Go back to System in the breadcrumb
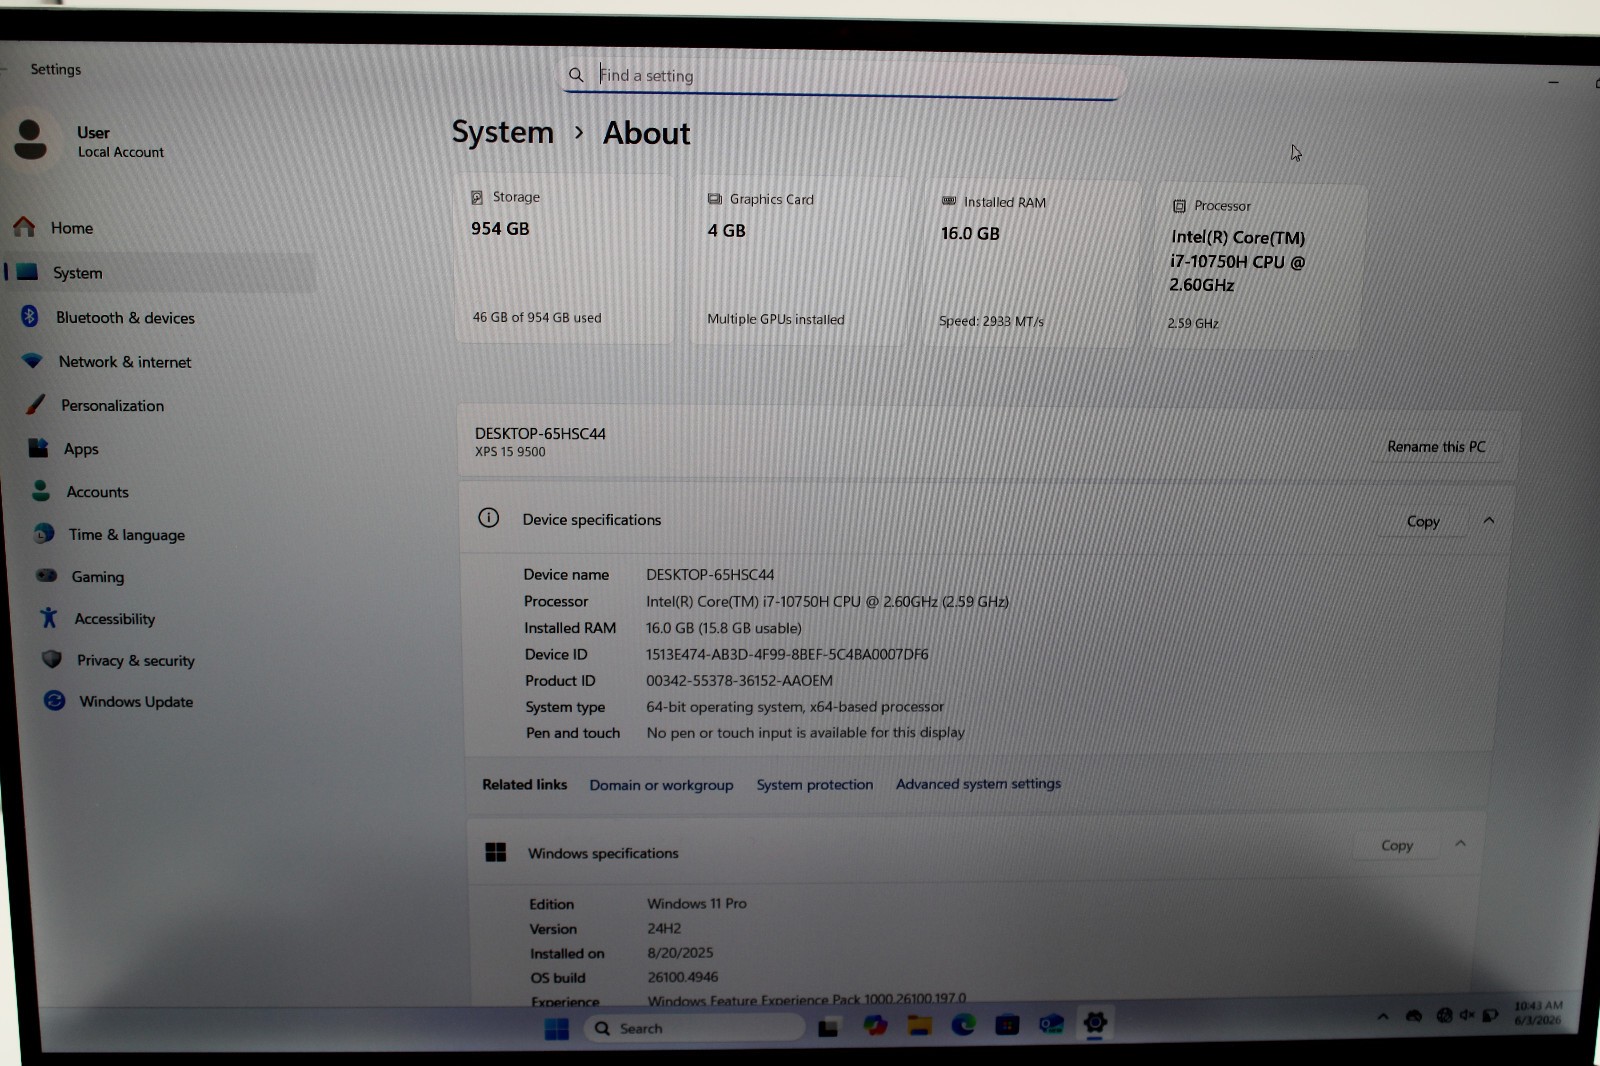1600x1066 pixels. click(502, 132)
